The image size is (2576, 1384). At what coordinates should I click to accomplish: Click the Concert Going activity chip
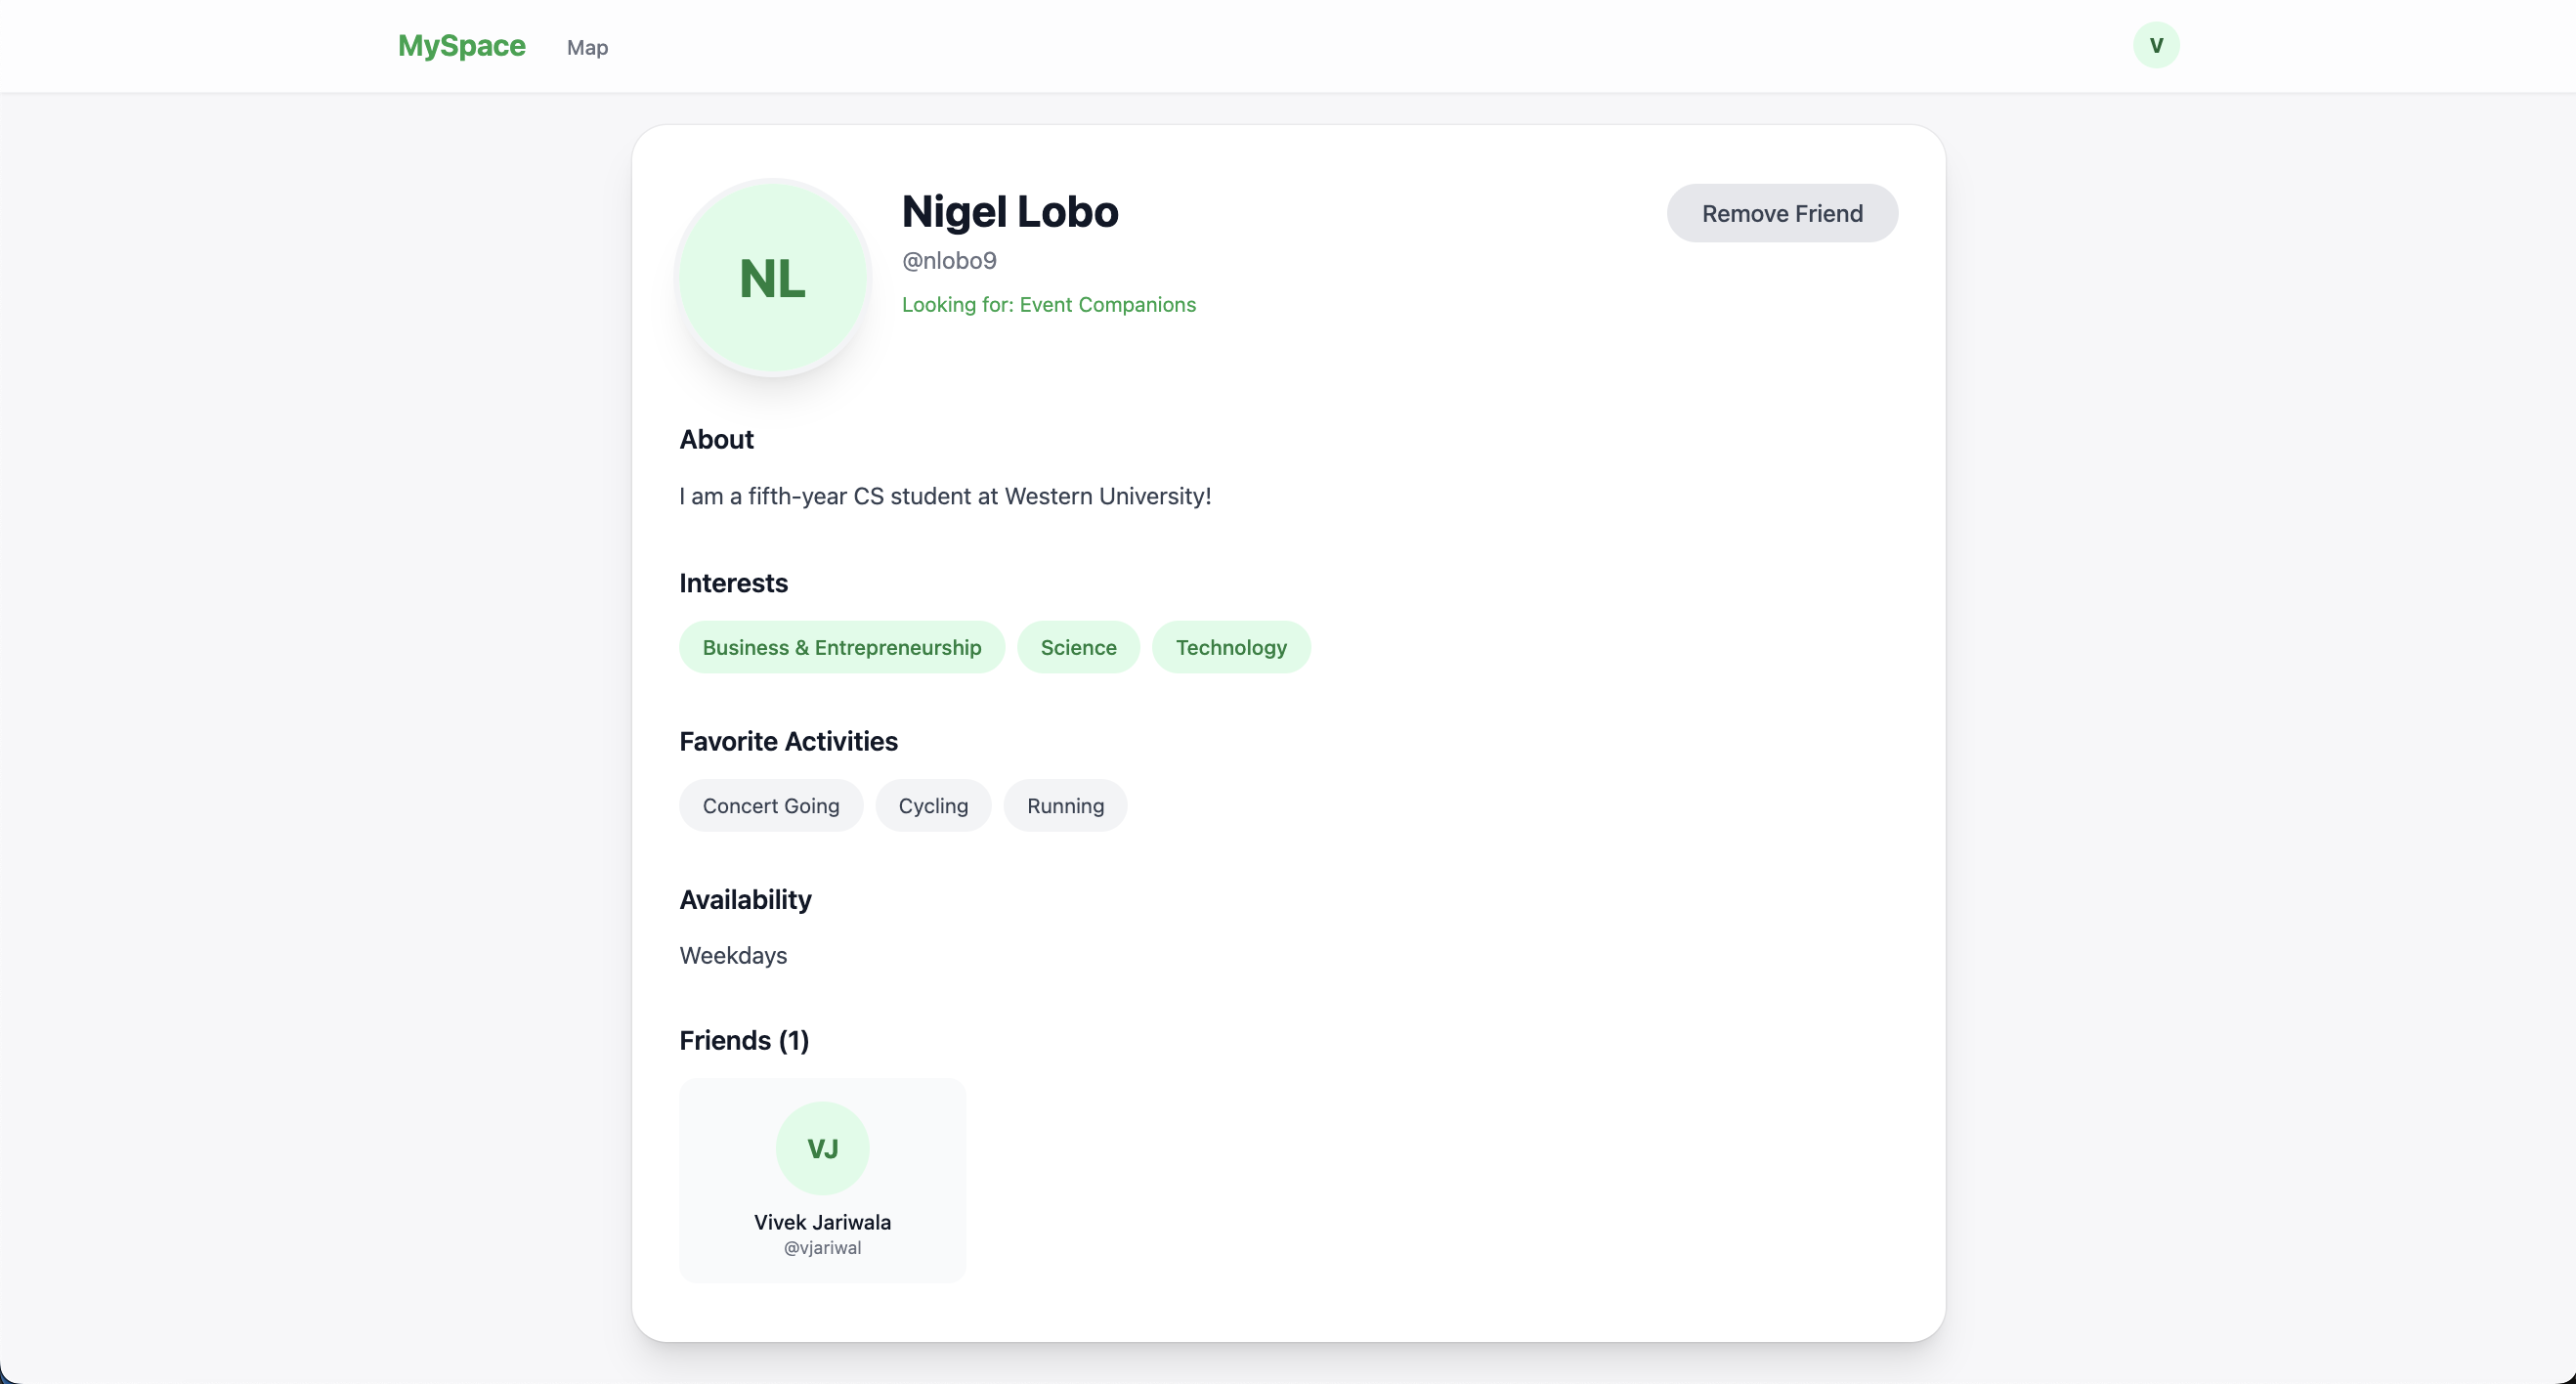pos(770,805)
